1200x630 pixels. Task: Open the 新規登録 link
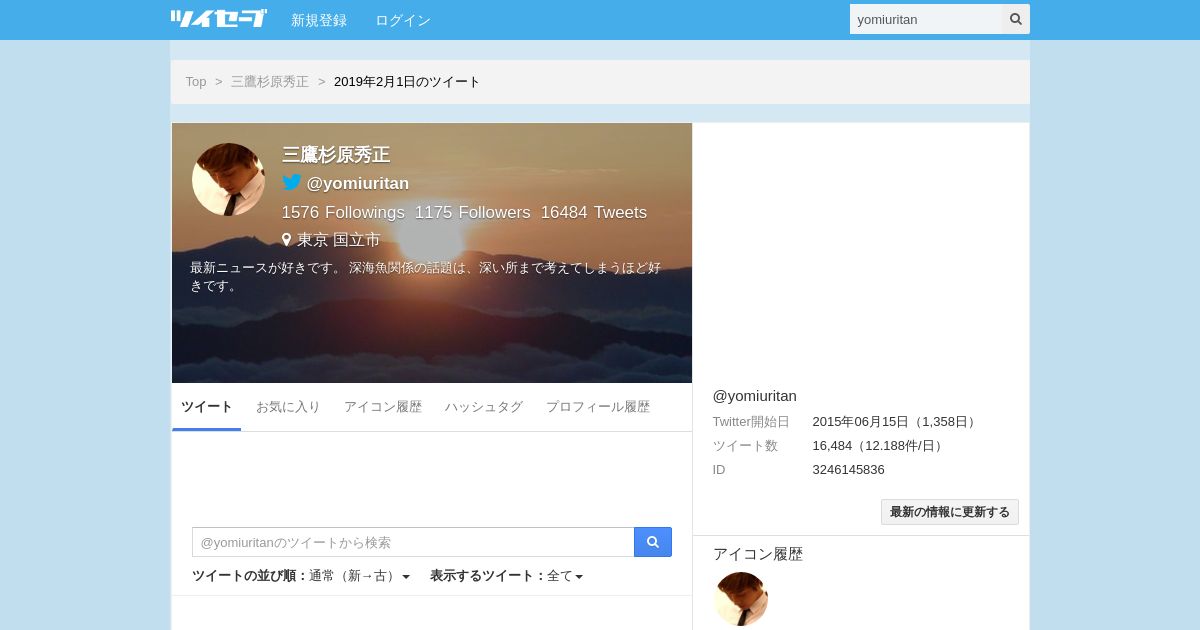click(x=319, y=20)
